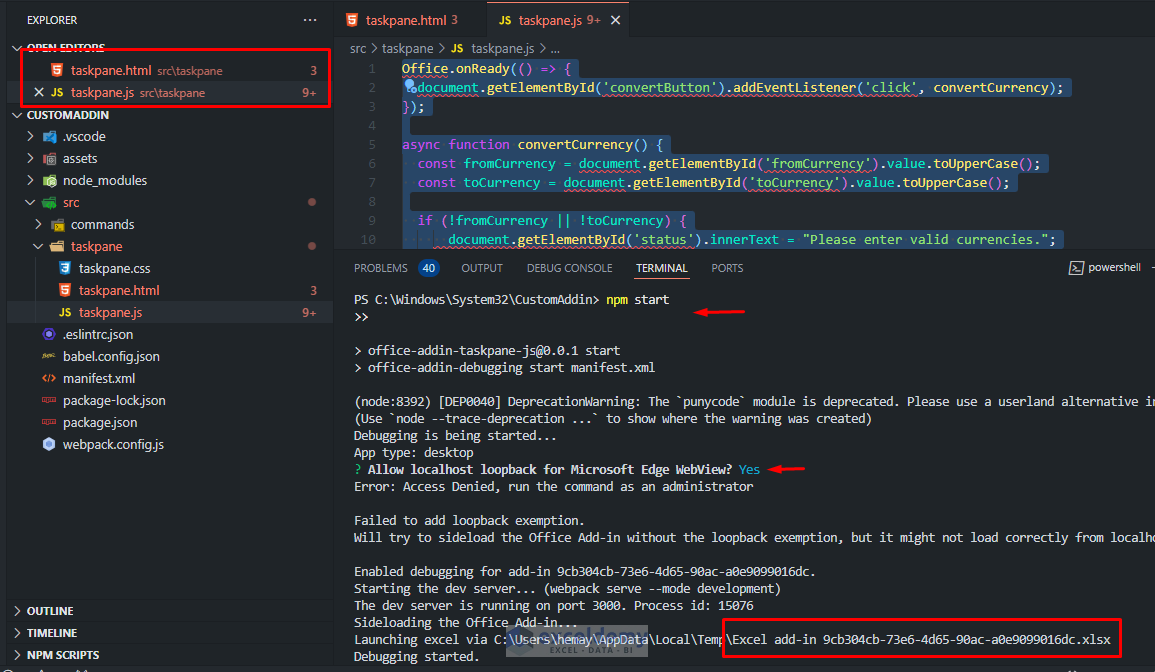1155x672 pixels.
Task: Open the Ports panel tab
Action: pyautogui.click(x=727, y=268)
